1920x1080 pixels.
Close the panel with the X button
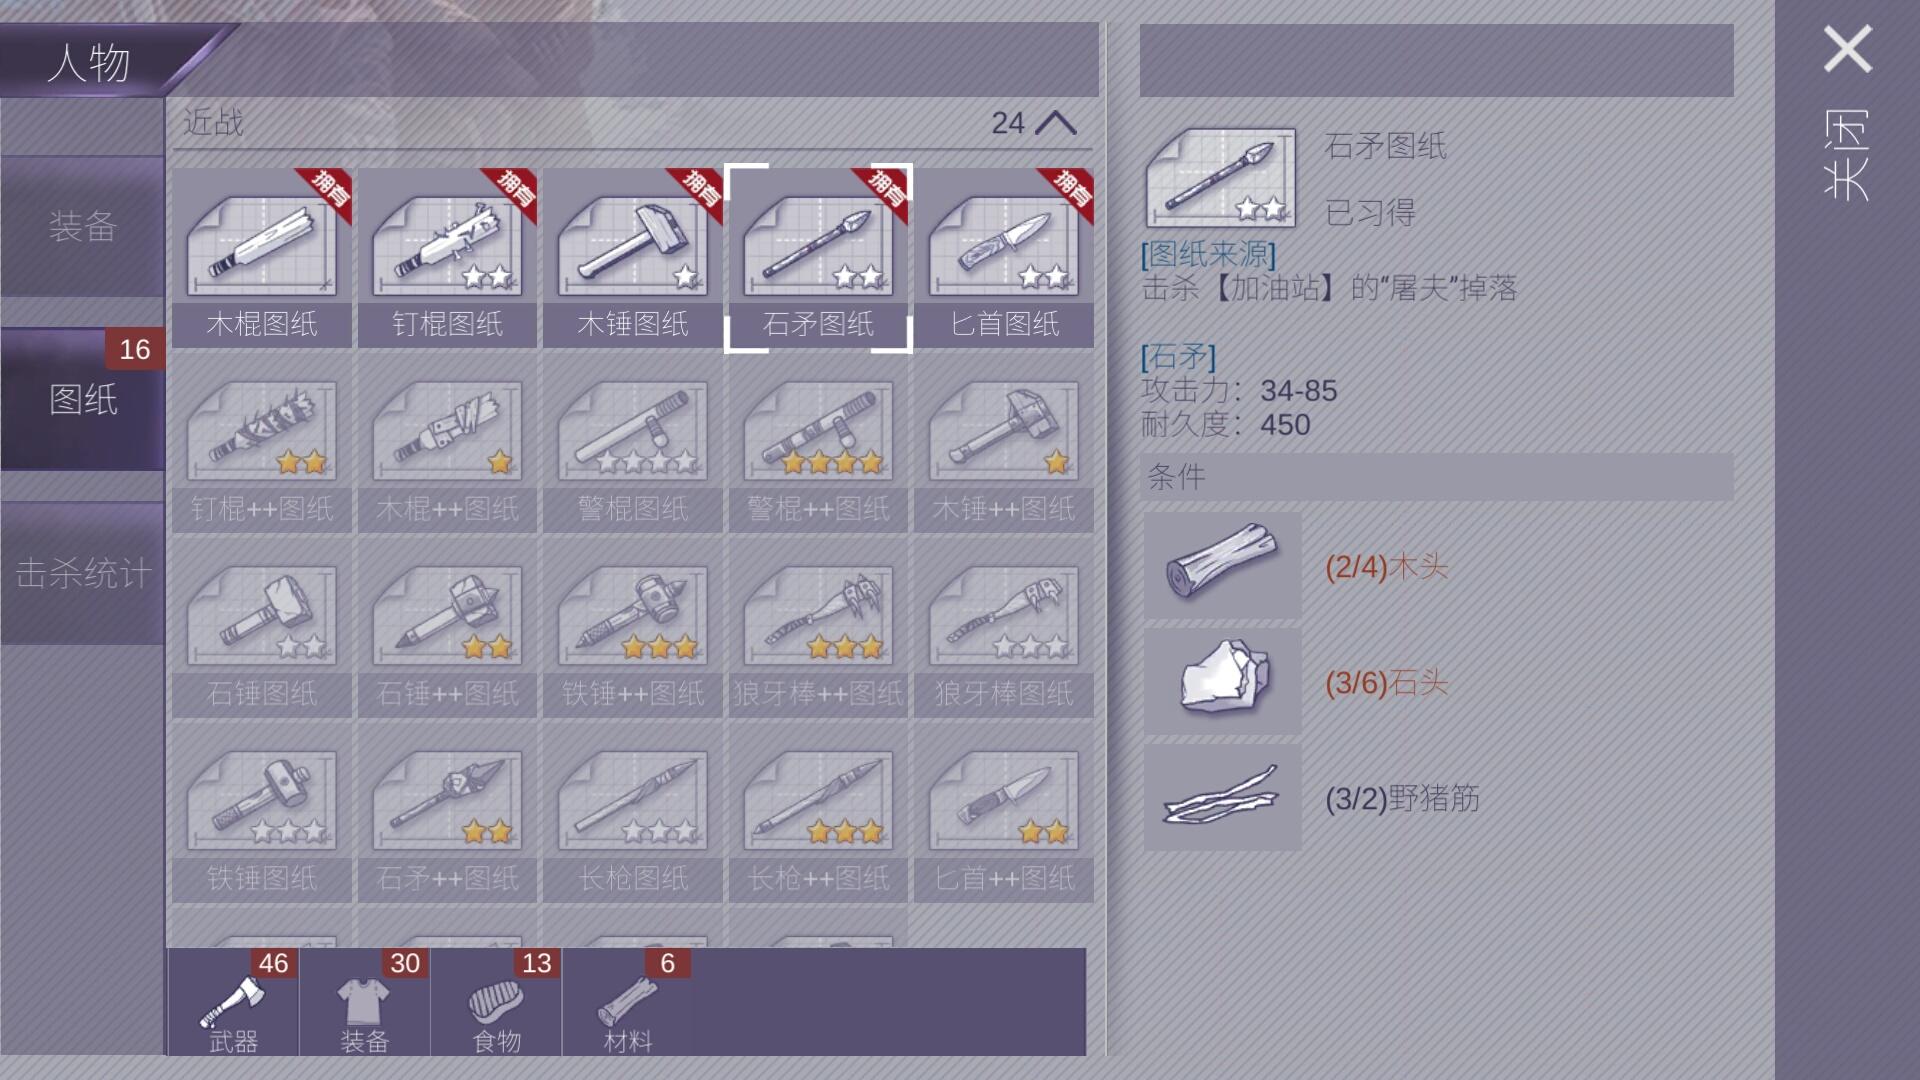click(1847, 49)
